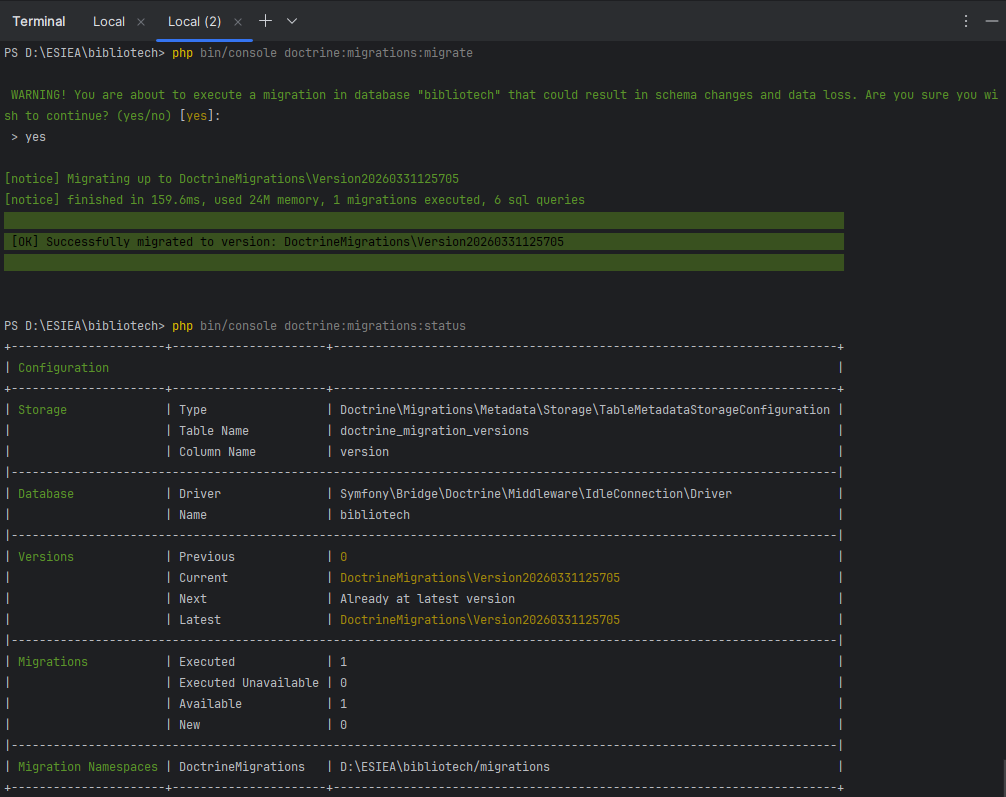Click the D:\ESIEA\bibliotech/migrations path
This screenshot has height=797, width=1006.
(444, 767)
